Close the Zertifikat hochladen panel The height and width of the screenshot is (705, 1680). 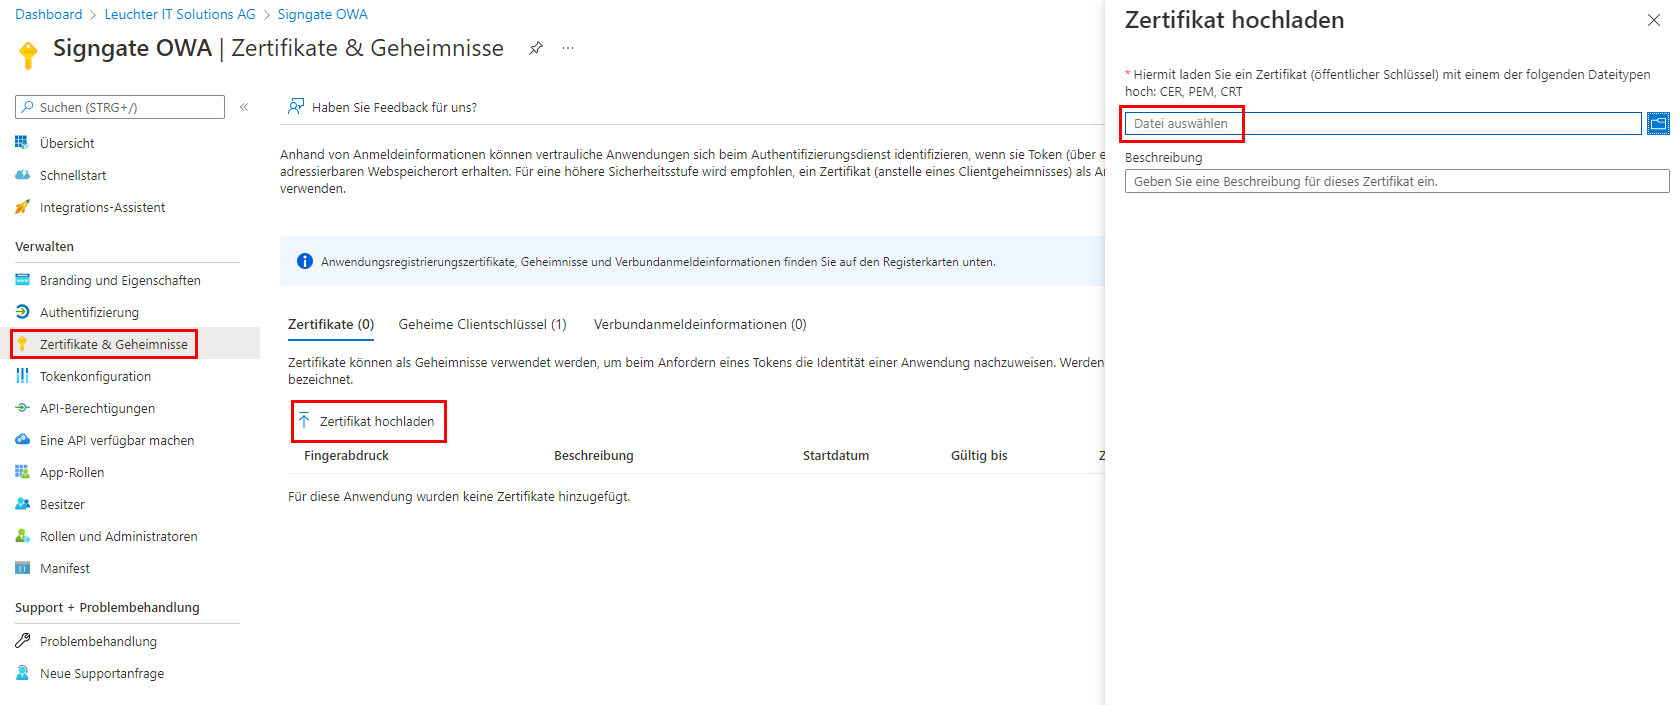[1653, 20]
